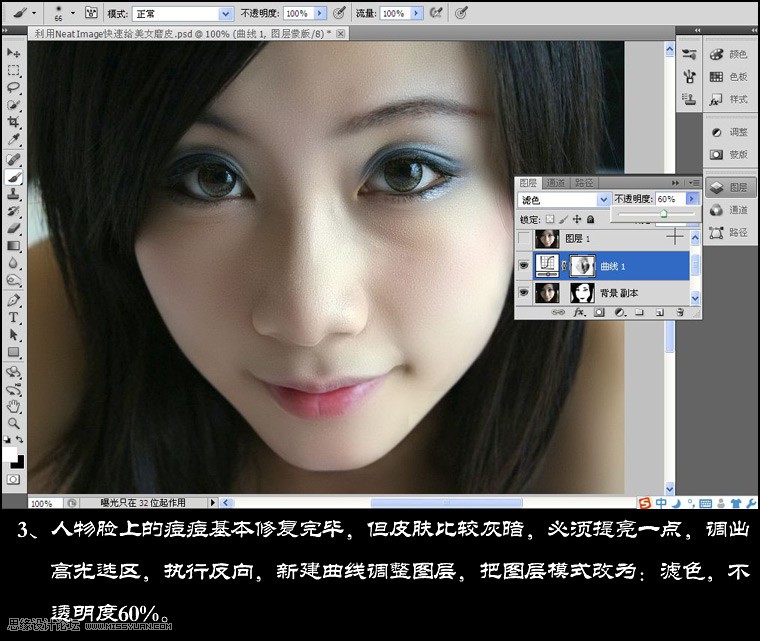Click the new adjustment layer icon

[x=619, y=312]
